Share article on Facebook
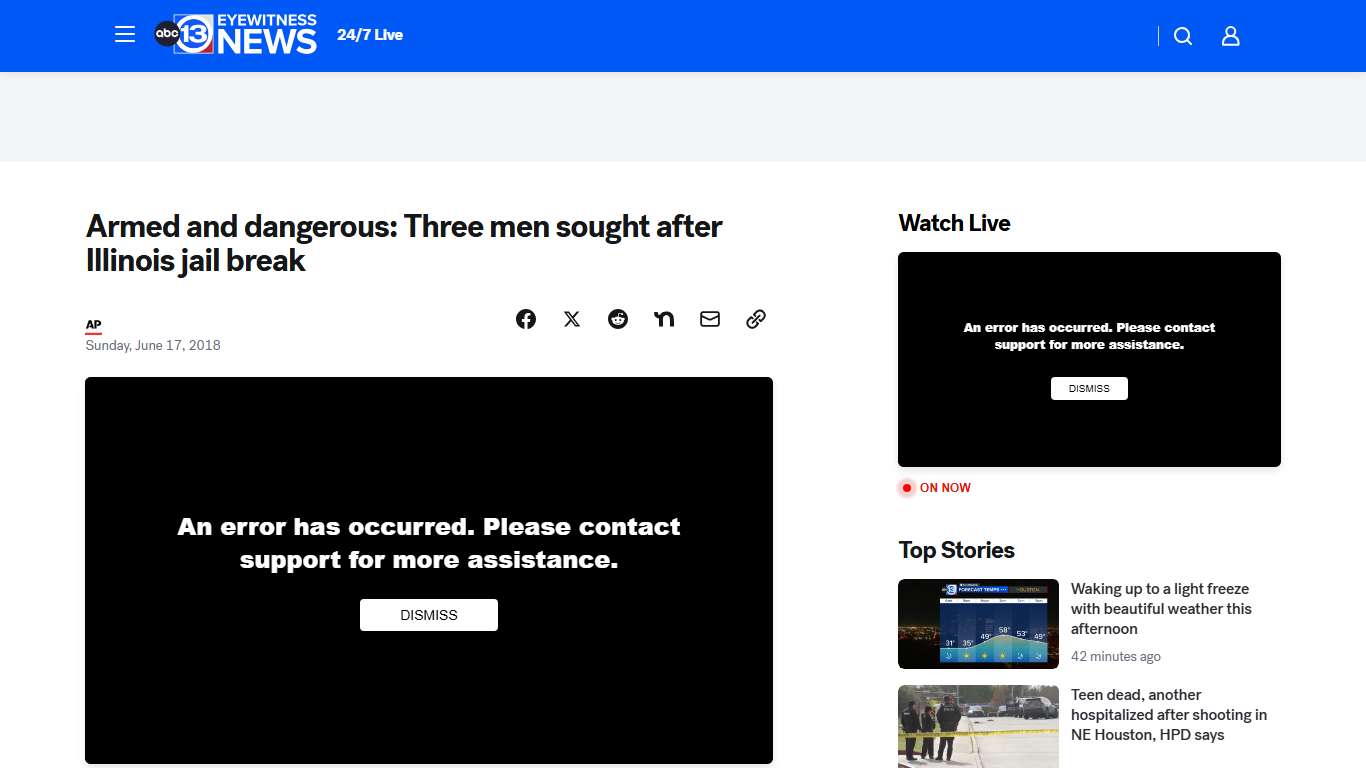Image resolution: width=1366 pixels, height=768 pixels. (x=526, y=319)
